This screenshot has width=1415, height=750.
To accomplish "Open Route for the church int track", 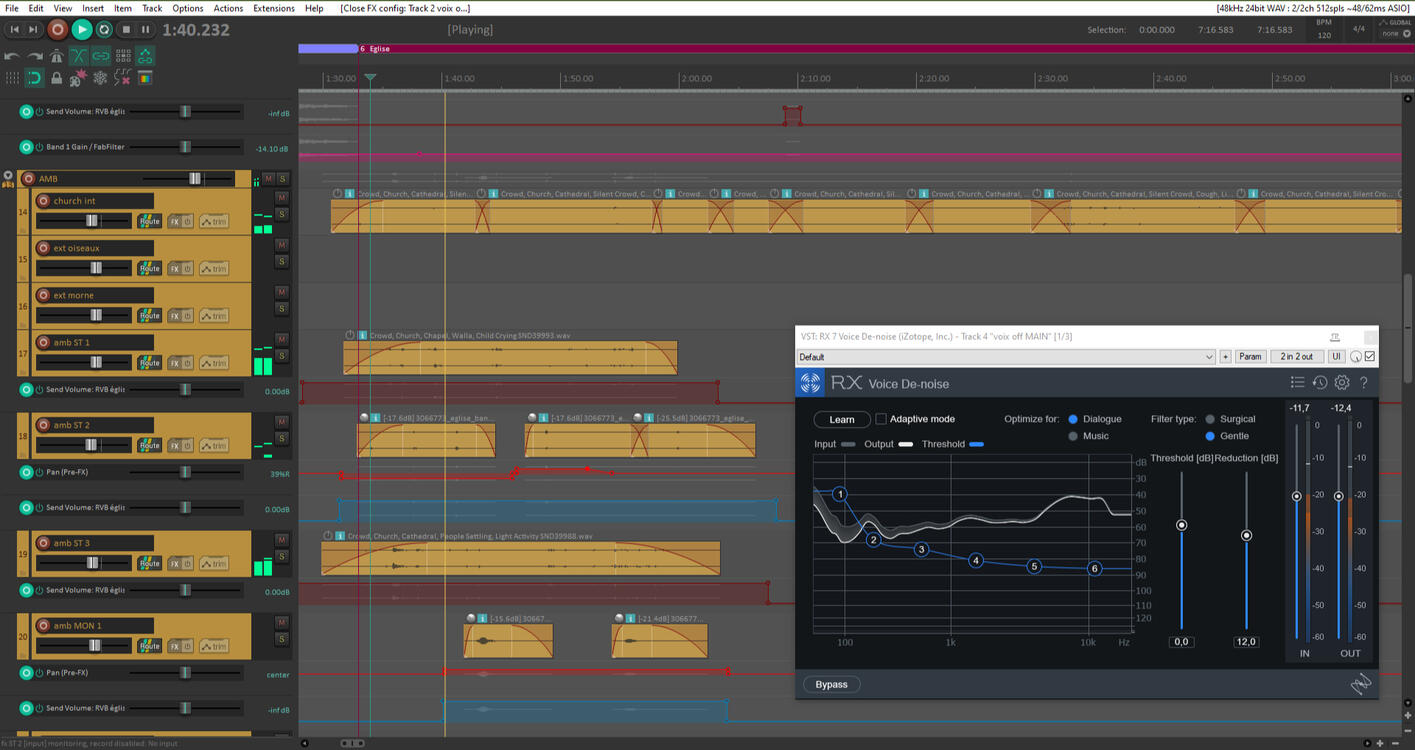I will [x=149, y=221].
